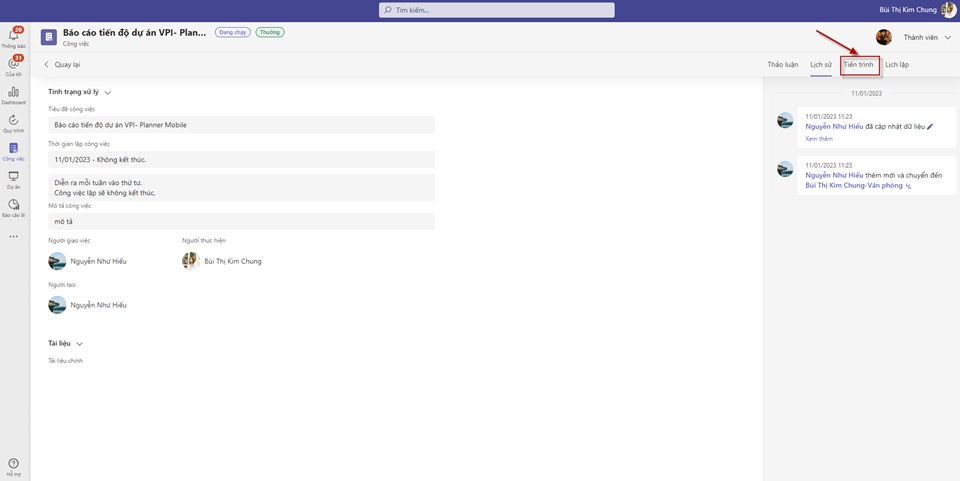960x481 pixels.
Task: Select the Công việc sidebar icon
Action: (x=13, y=150)
